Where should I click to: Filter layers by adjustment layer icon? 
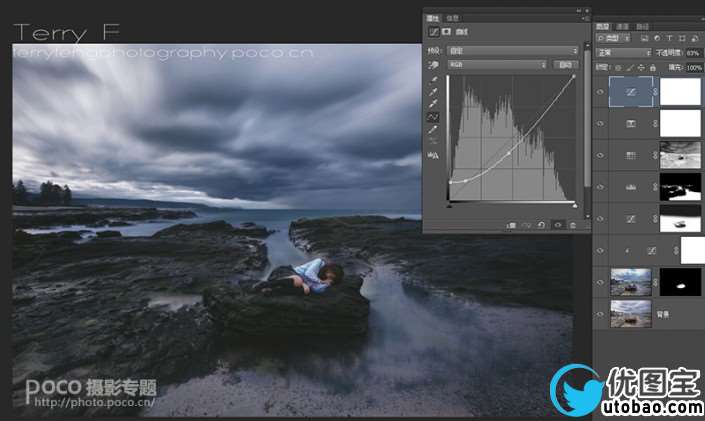(657, 38)
